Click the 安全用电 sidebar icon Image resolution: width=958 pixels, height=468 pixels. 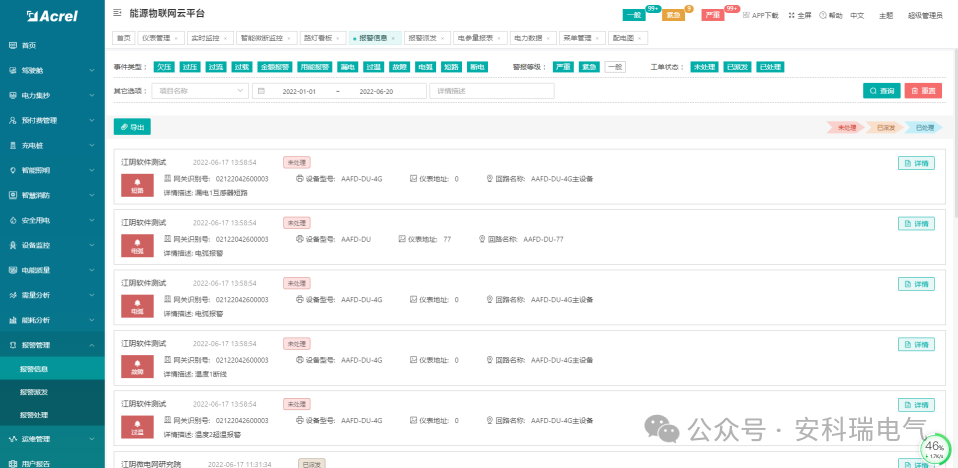pos(13,221)
